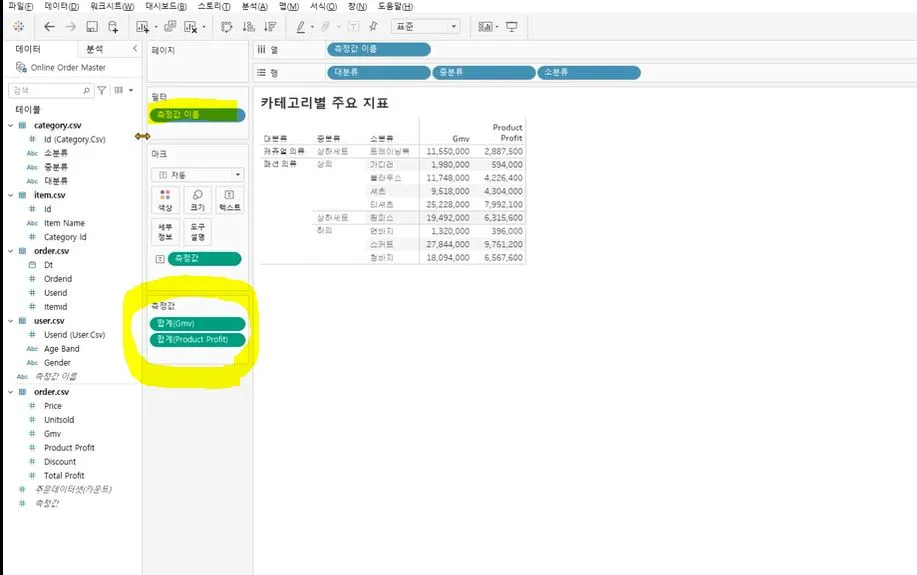Click the 도구 설명 tooltip marks button
The image size is (917, 575).
point(198,232)
